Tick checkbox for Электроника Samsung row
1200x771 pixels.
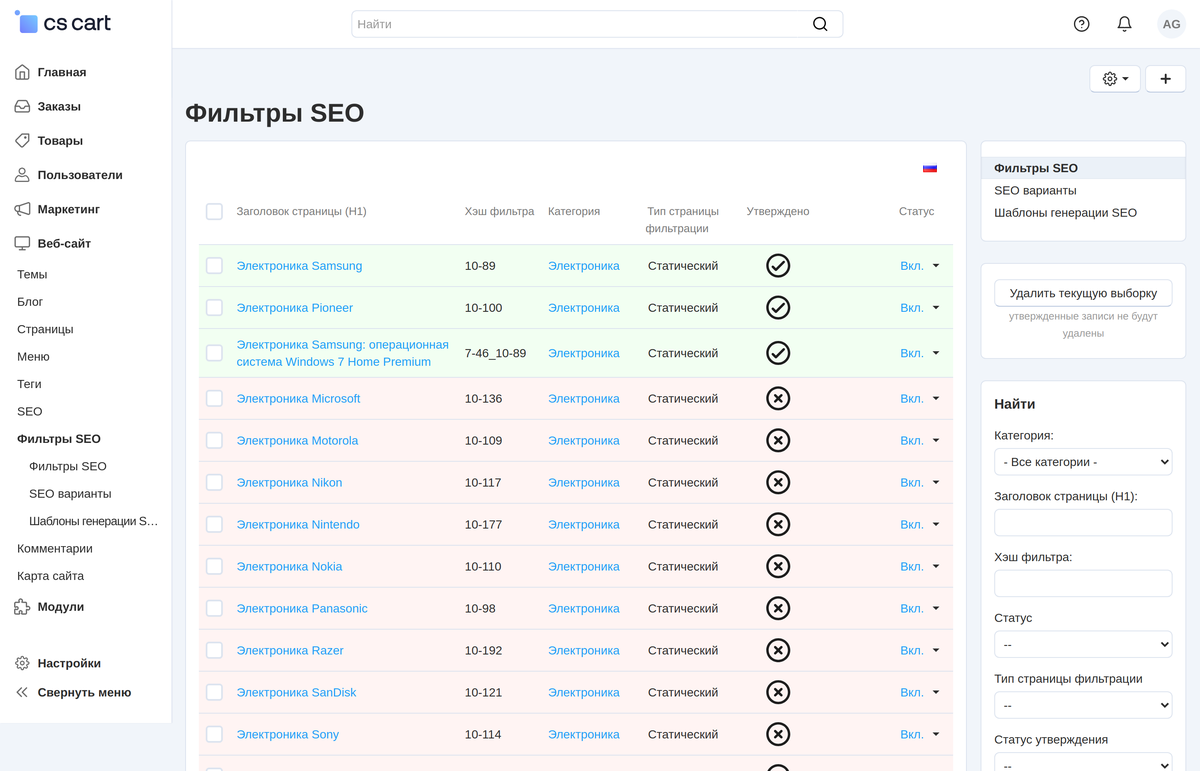(214, 266)
